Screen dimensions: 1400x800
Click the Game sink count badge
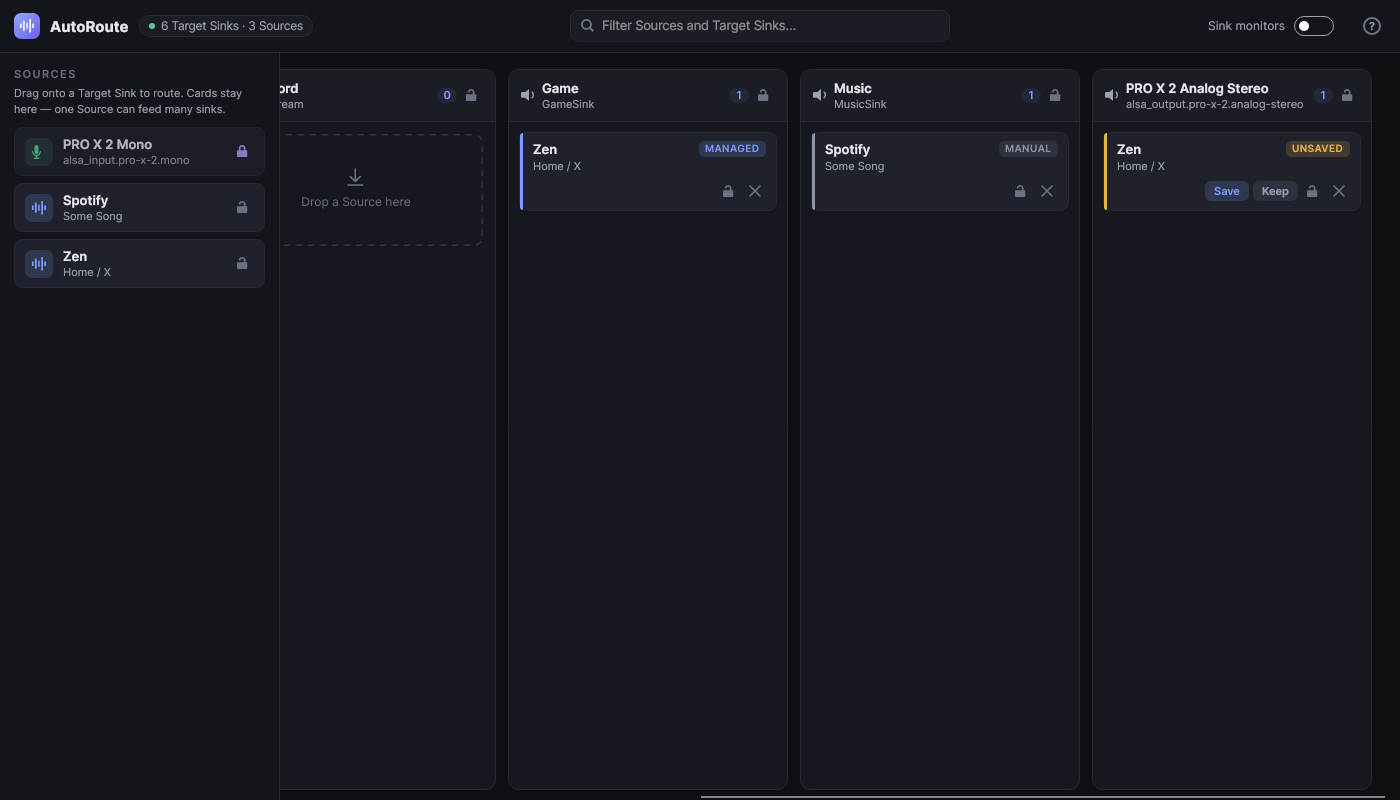(x=739, y=96)
